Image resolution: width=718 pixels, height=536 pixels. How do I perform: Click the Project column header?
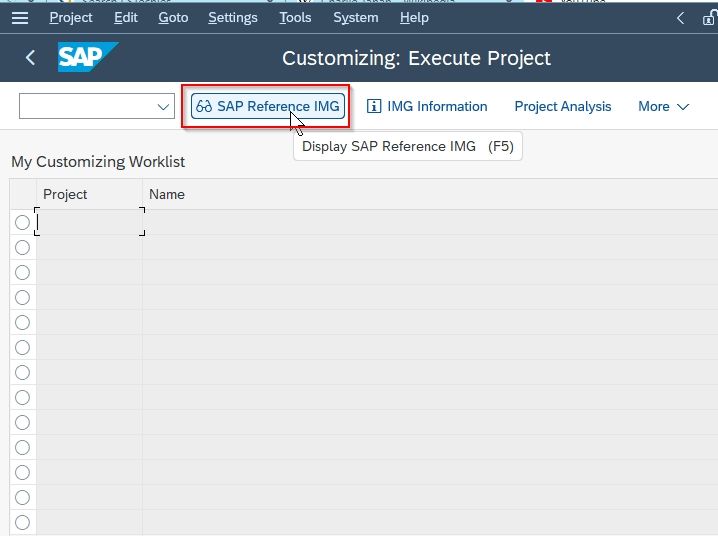(89, 194)
